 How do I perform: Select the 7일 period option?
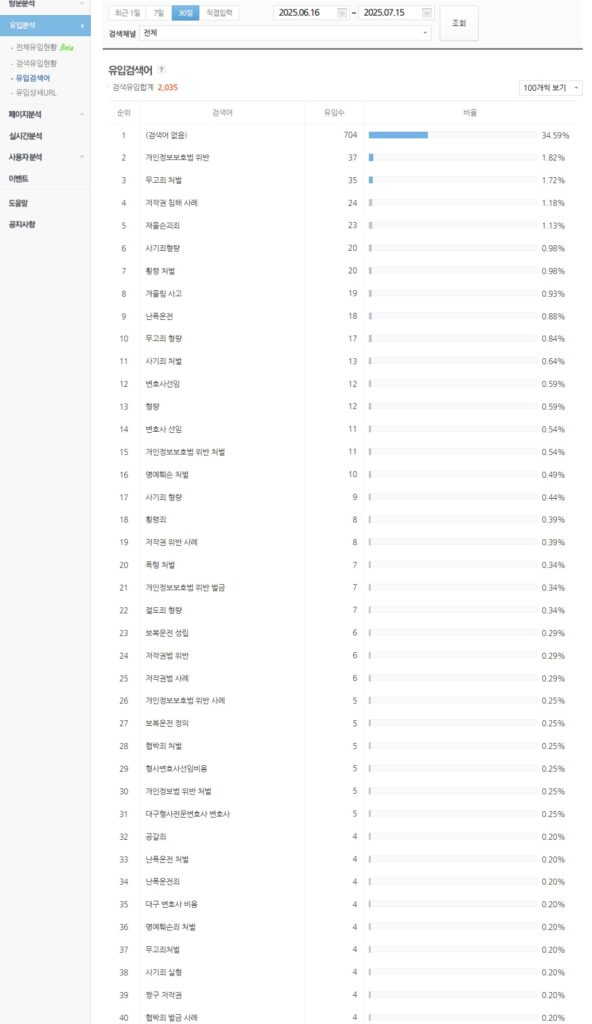(159, 13)
